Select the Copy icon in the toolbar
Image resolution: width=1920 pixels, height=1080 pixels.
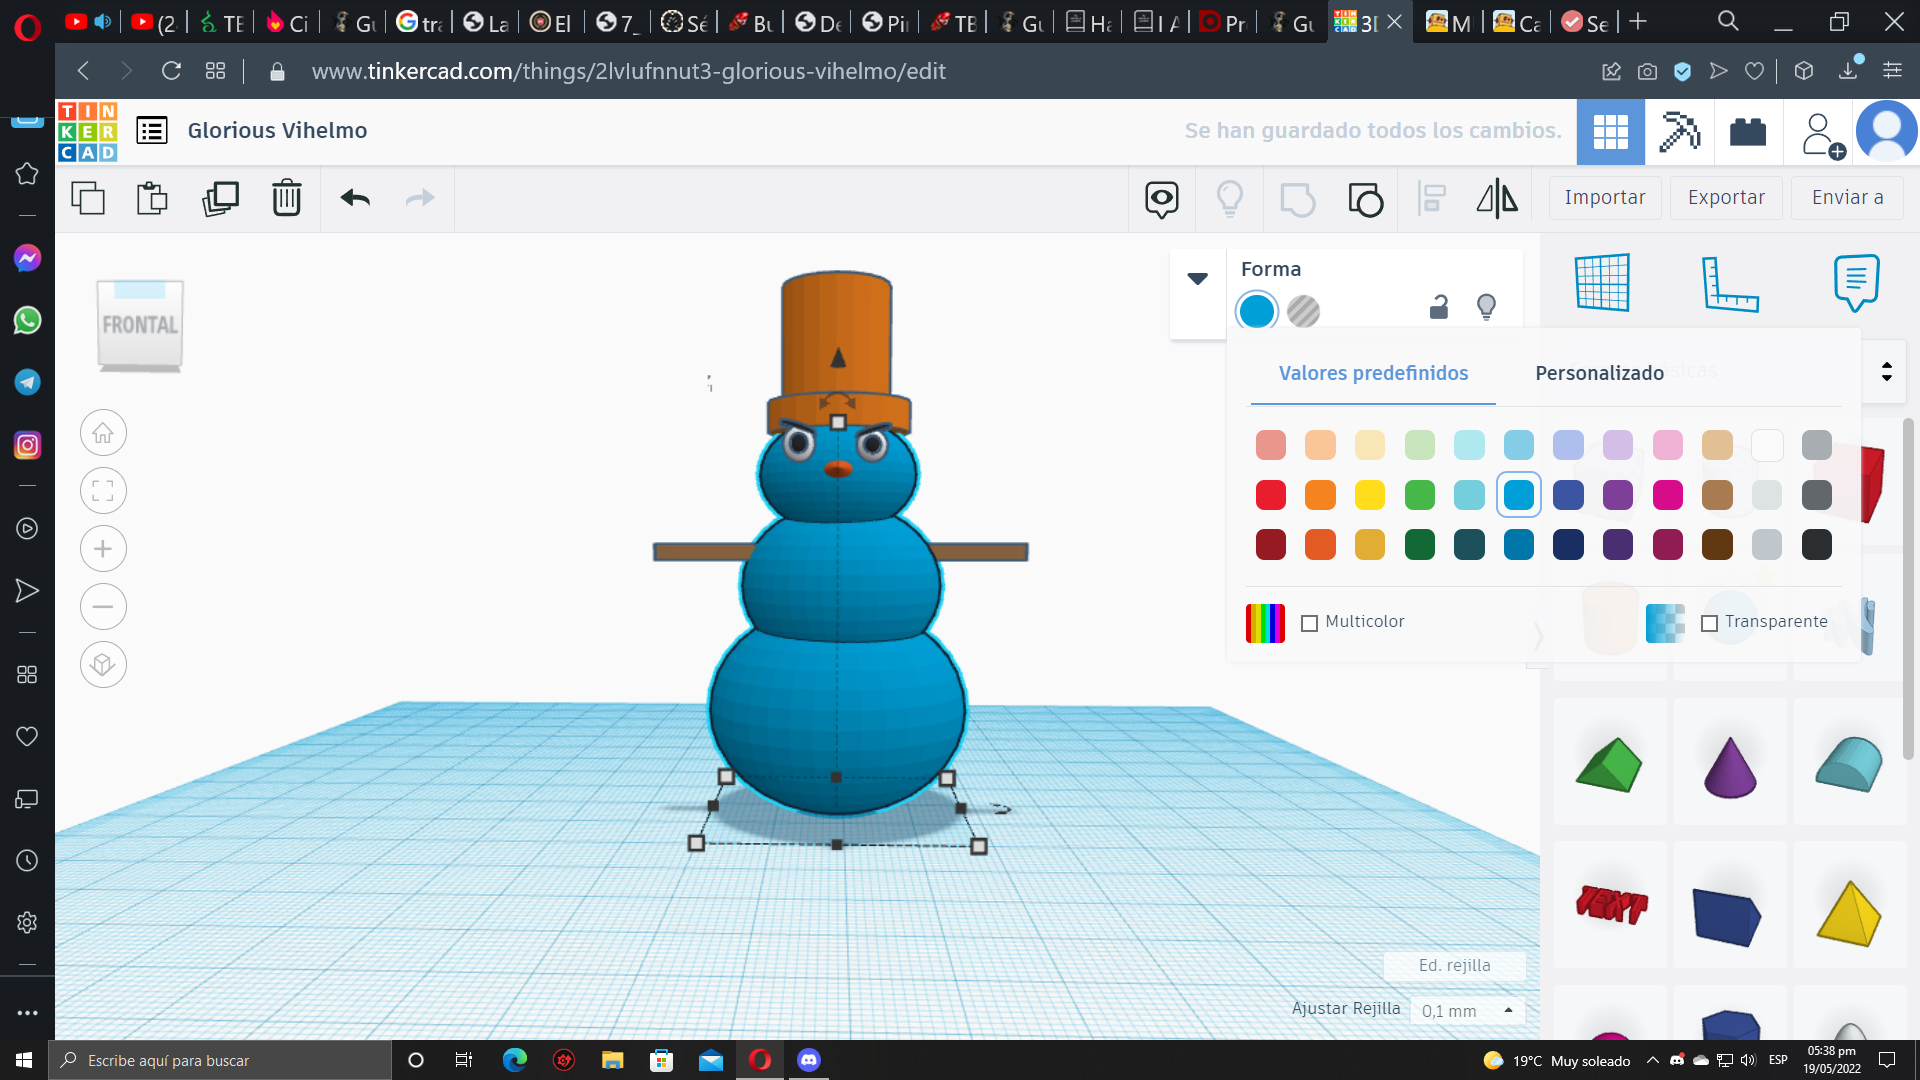(x=88, y=198)
